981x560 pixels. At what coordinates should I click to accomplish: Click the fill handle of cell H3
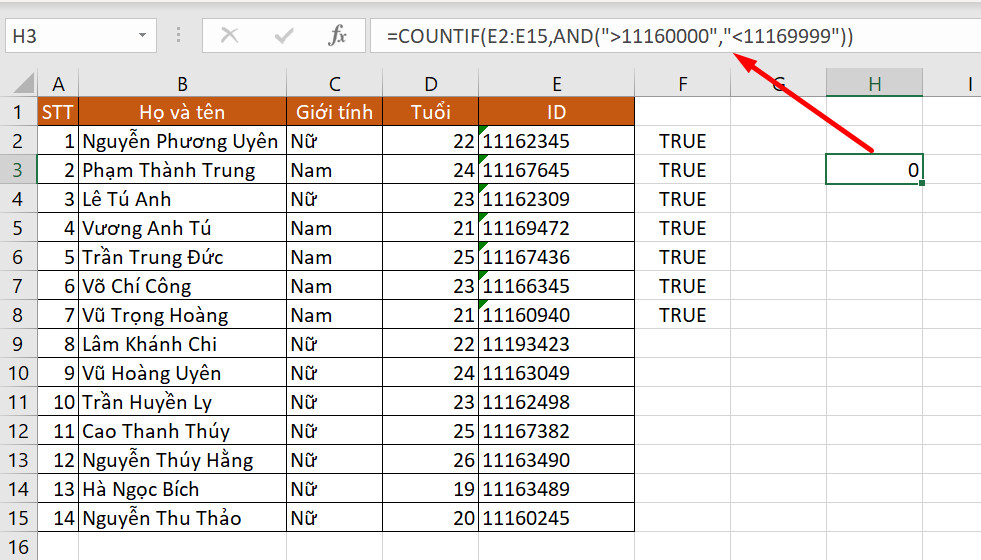[x=922, y=183]
